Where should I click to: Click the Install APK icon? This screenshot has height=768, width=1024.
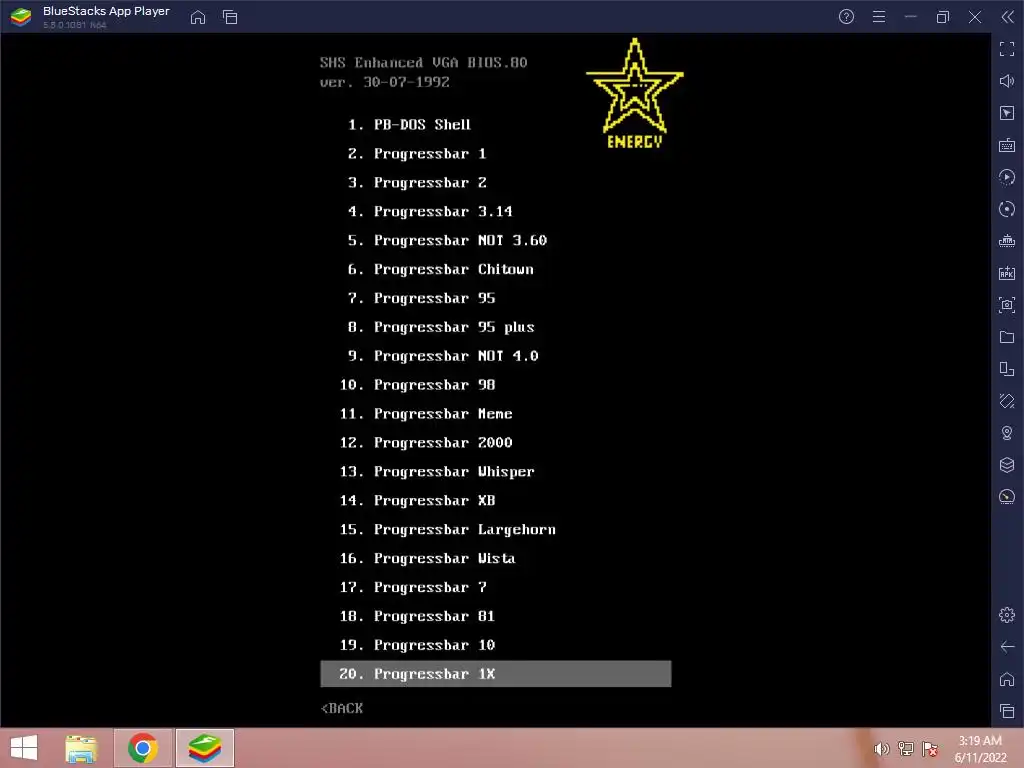[1007, 273]
